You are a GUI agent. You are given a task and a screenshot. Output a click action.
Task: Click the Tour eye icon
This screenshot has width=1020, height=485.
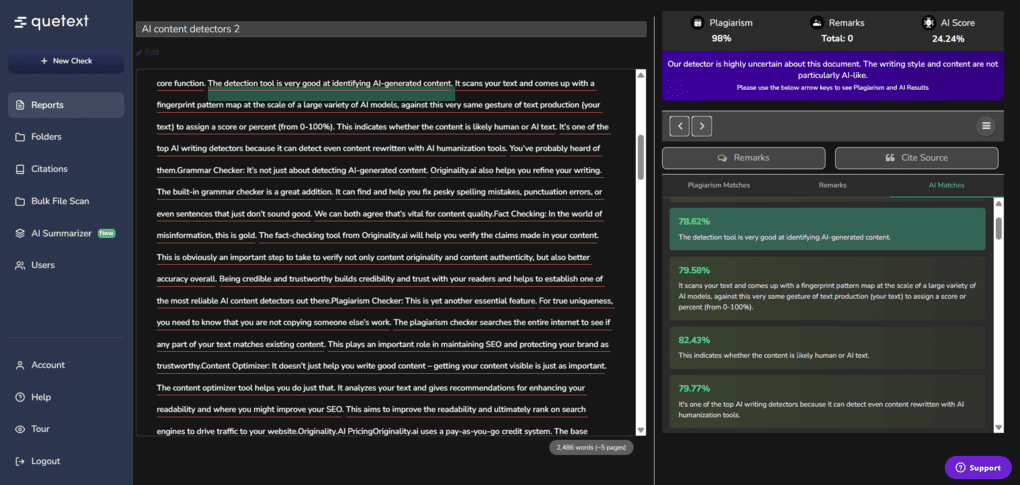20,429
